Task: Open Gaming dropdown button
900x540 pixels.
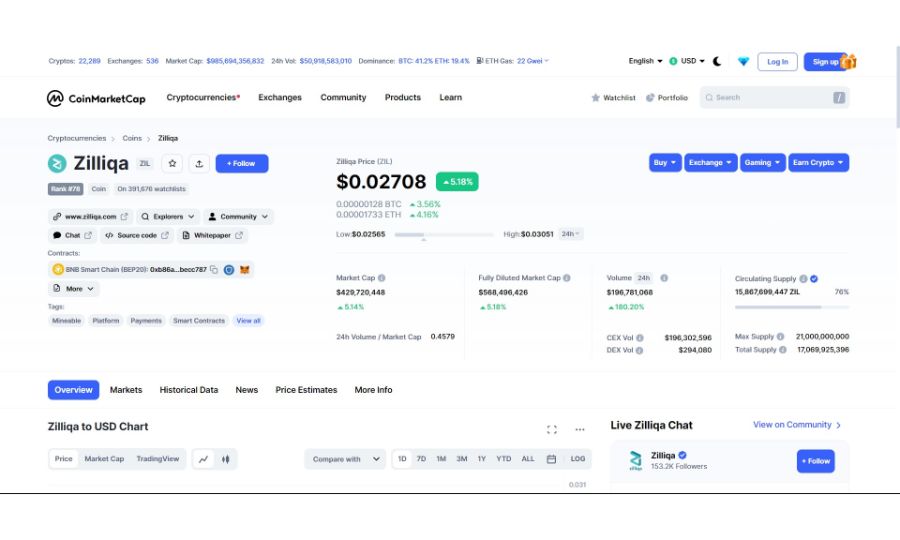Action: click(x=762, y=163)
